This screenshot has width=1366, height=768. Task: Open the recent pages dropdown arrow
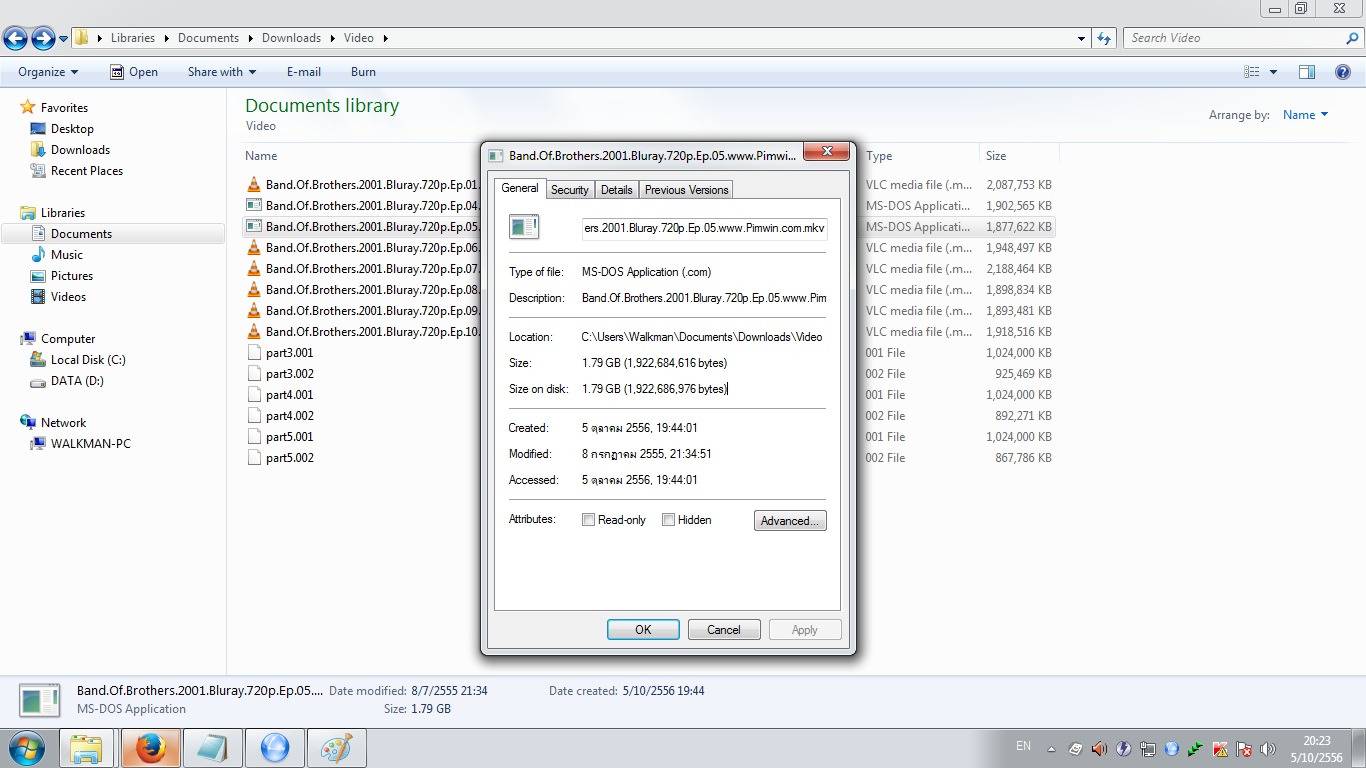pos(64,39)
